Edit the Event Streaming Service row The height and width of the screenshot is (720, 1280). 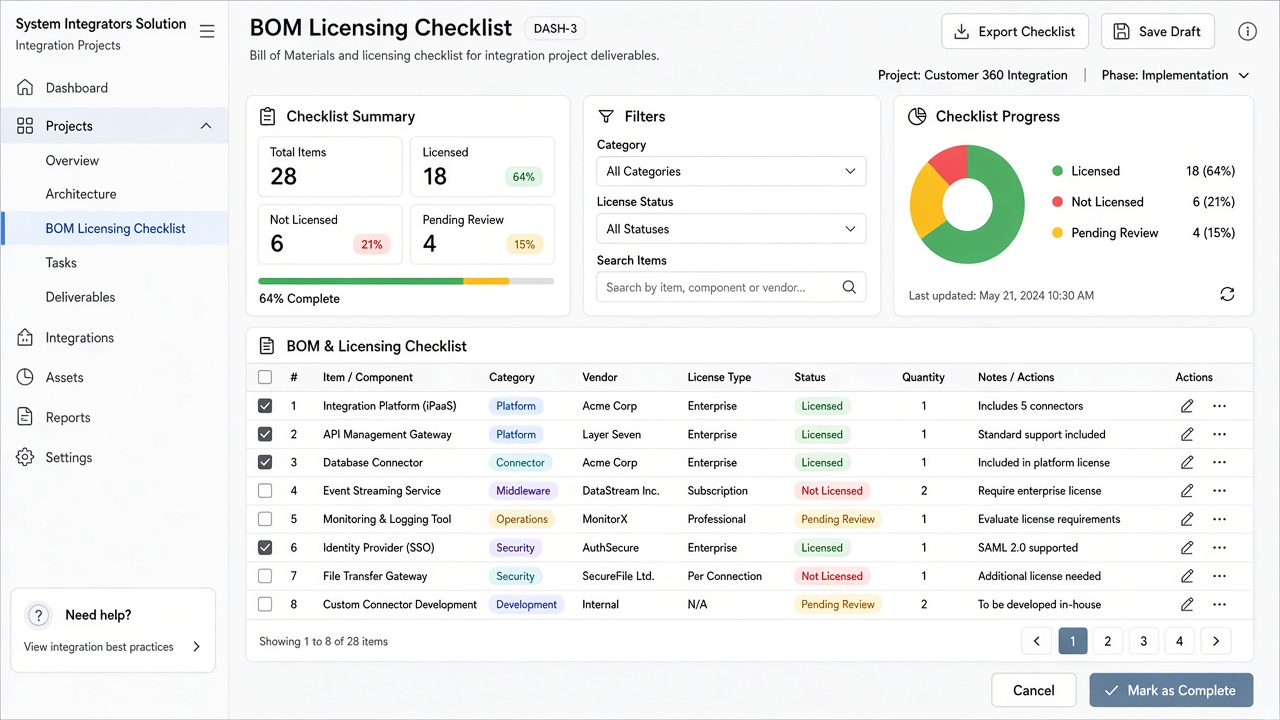(1187, 491)
